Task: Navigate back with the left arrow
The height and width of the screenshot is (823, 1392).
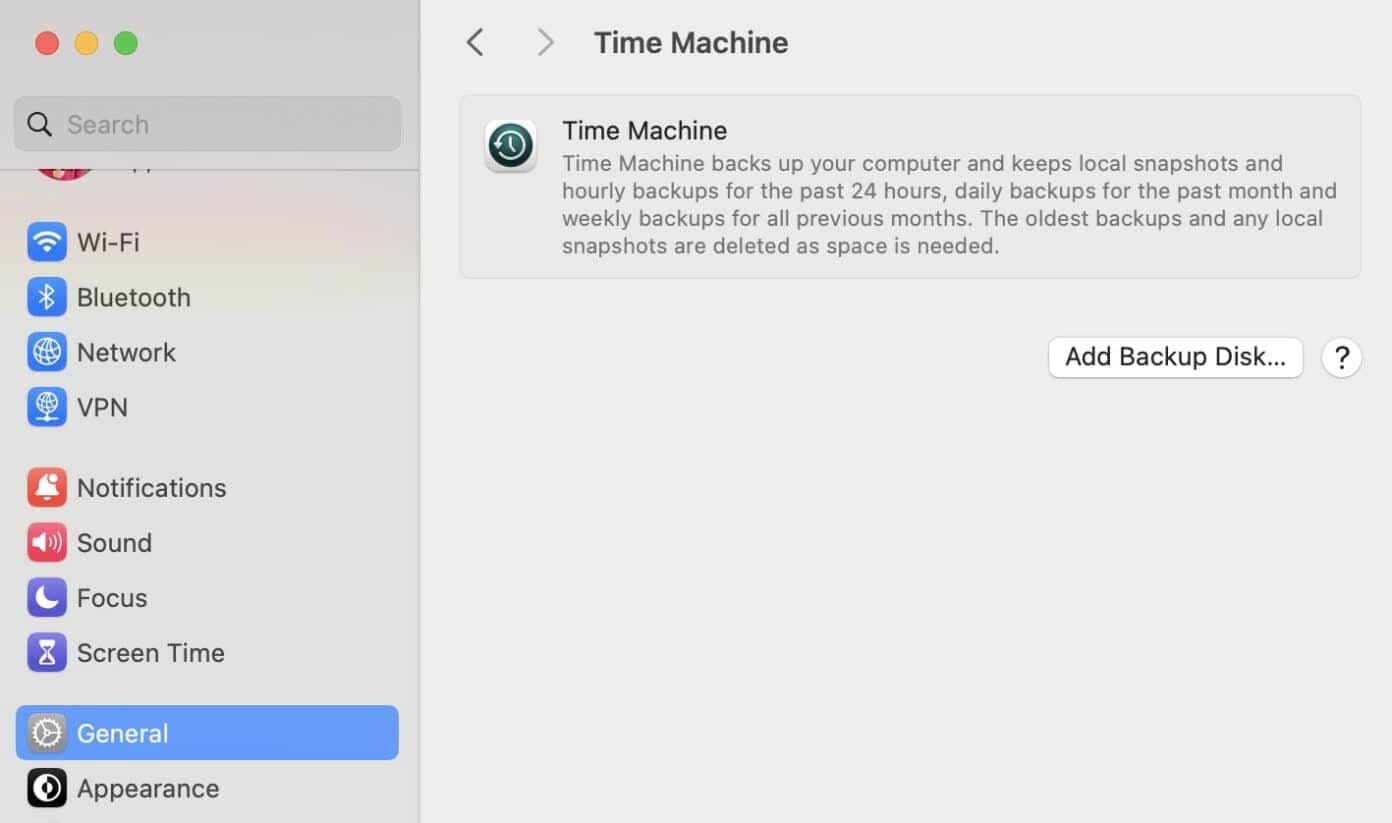Action: point(475,42)
